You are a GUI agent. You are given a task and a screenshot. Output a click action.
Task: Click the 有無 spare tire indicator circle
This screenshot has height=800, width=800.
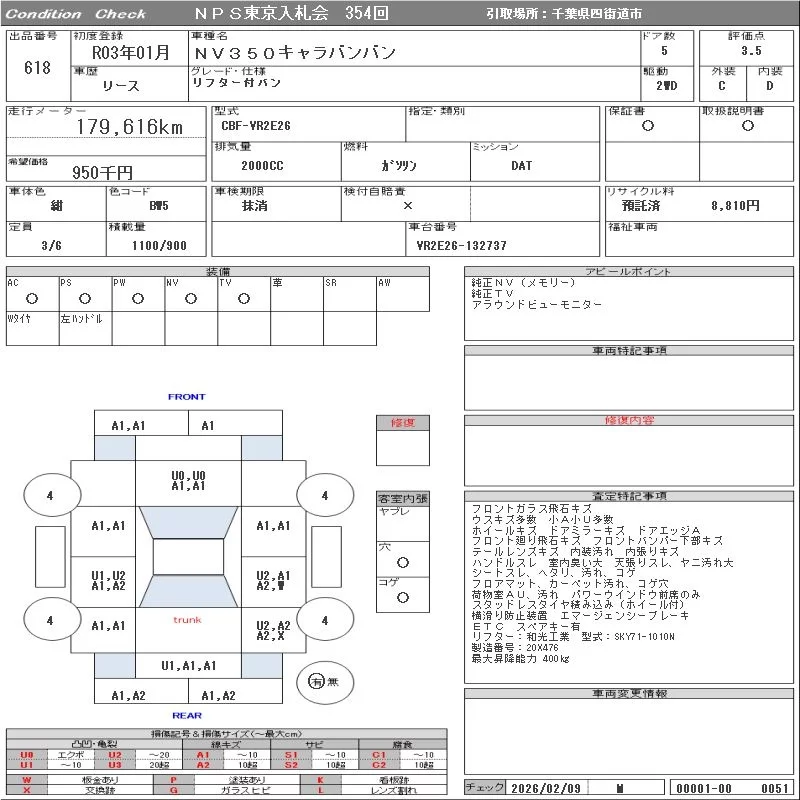324,682
